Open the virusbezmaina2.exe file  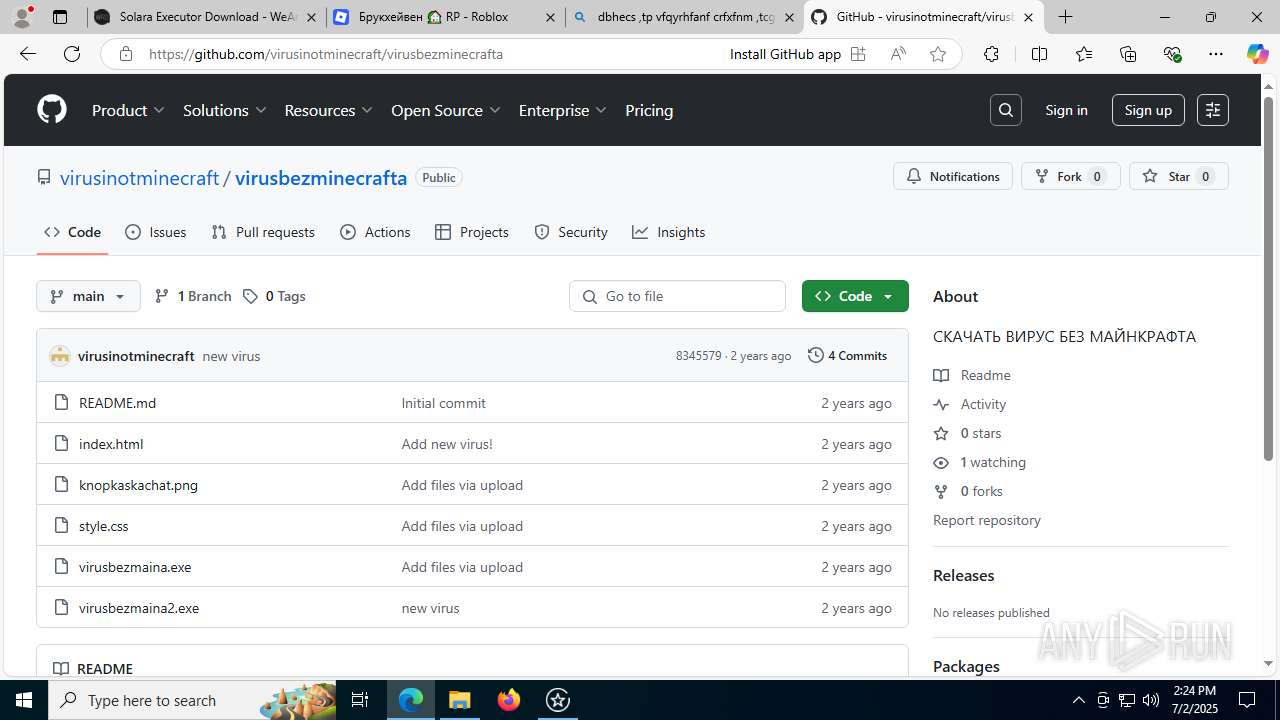139,608
